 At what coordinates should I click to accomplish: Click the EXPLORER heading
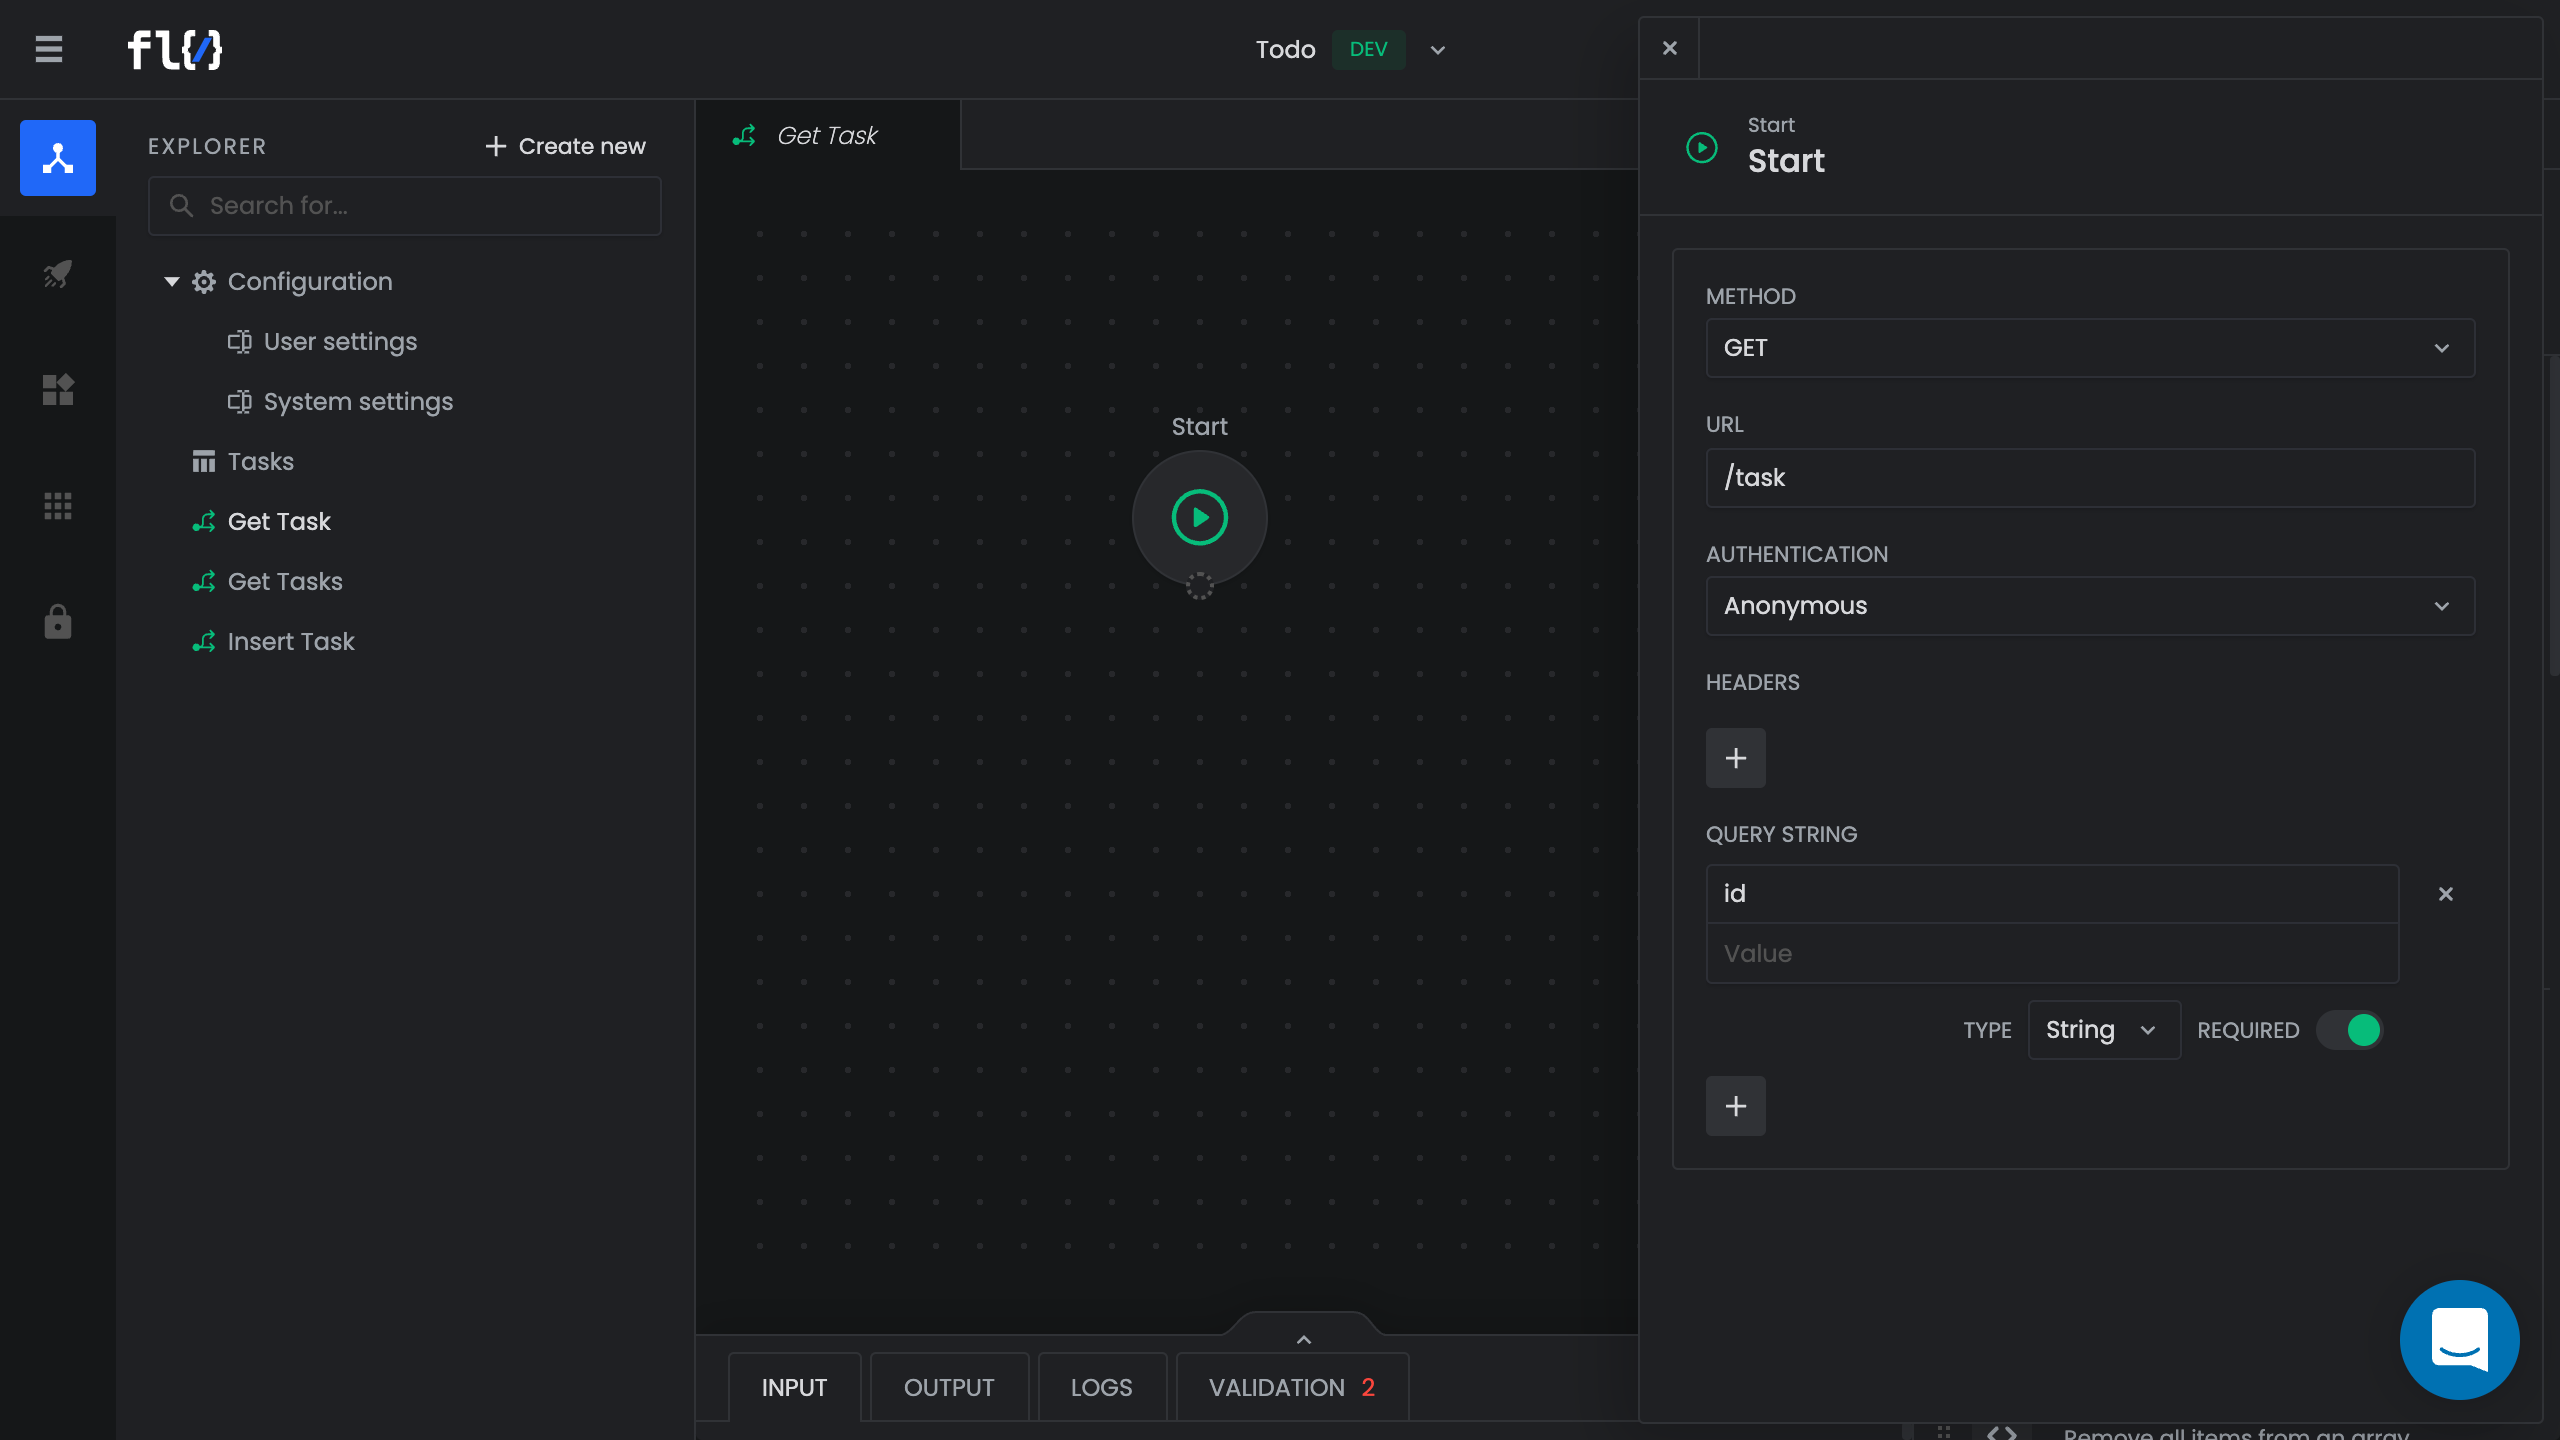coord(207,147)
